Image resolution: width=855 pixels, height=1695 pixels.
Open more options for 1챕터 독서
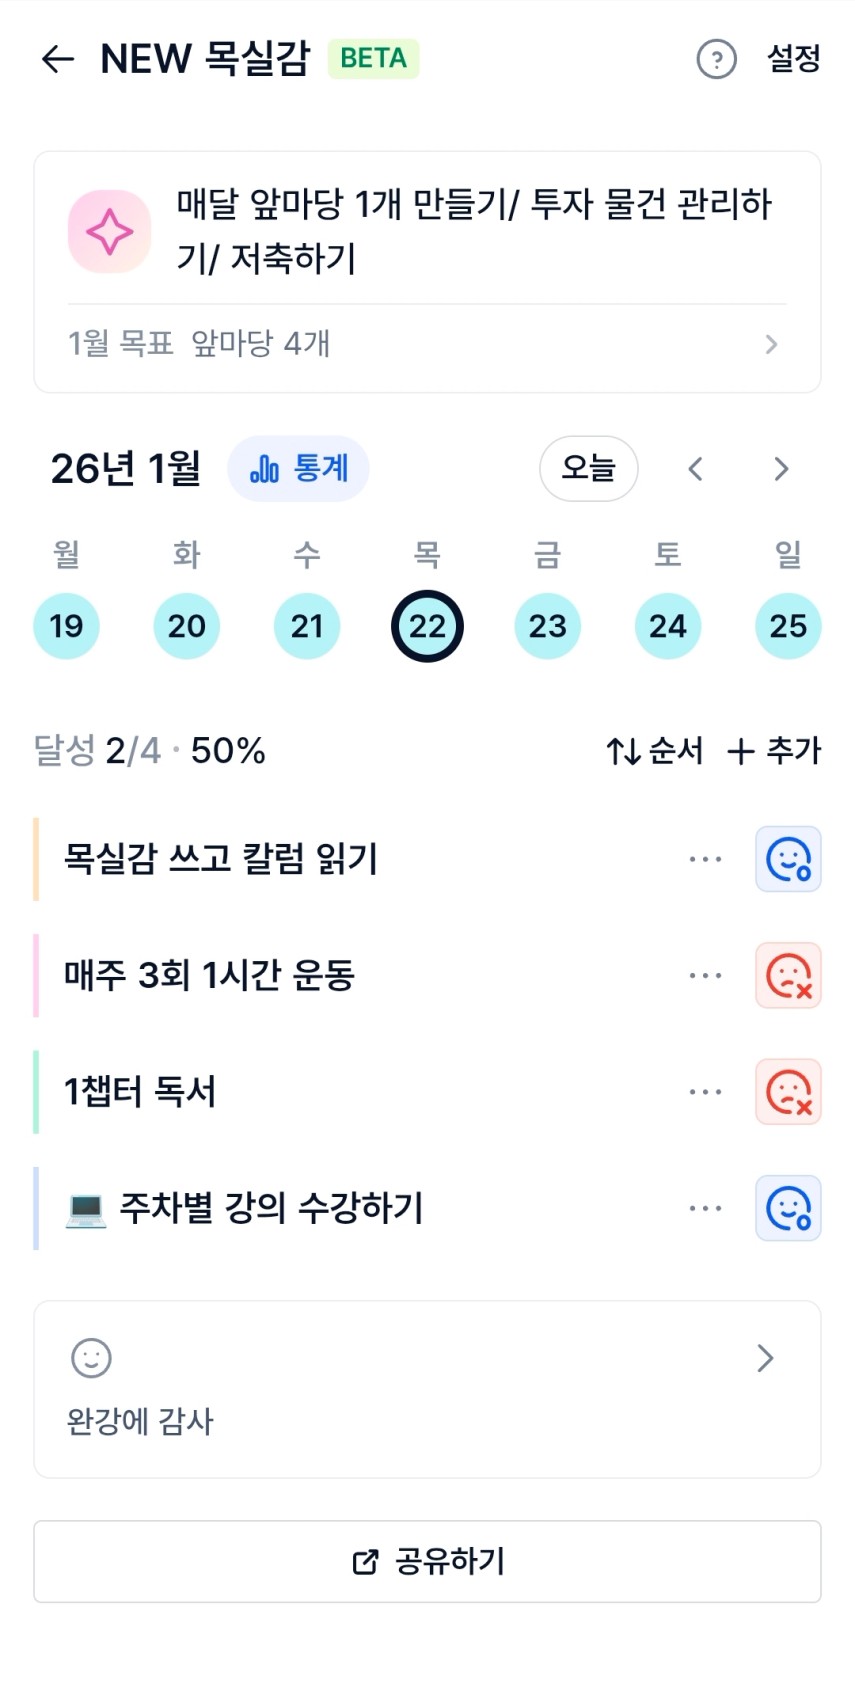(705, 1092)
